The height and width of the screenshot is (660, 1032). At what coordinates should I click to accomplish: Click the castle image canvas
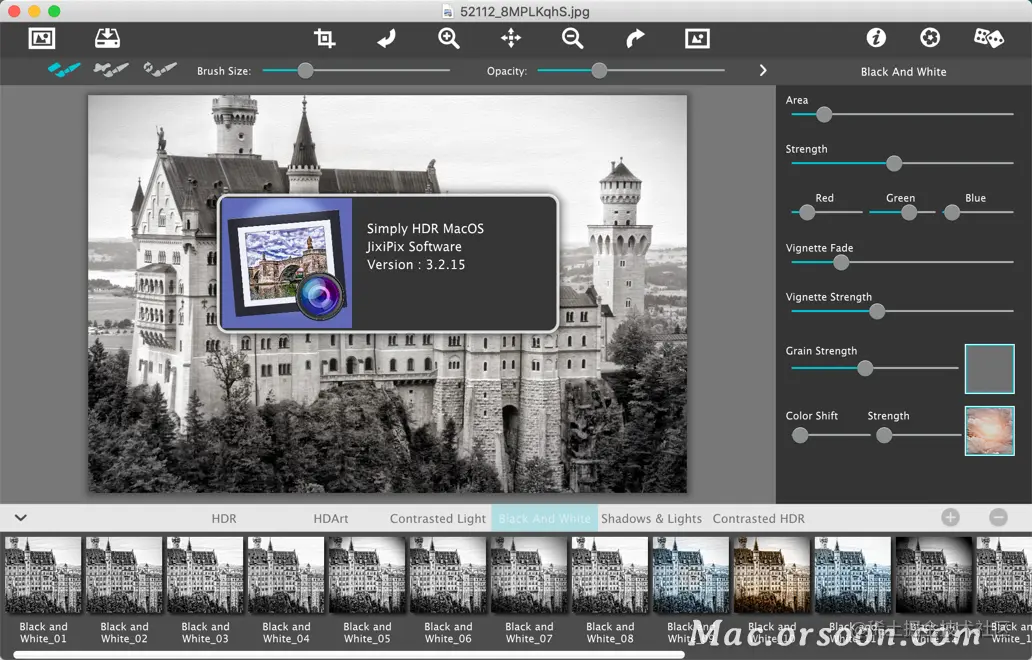pos(388,293)
